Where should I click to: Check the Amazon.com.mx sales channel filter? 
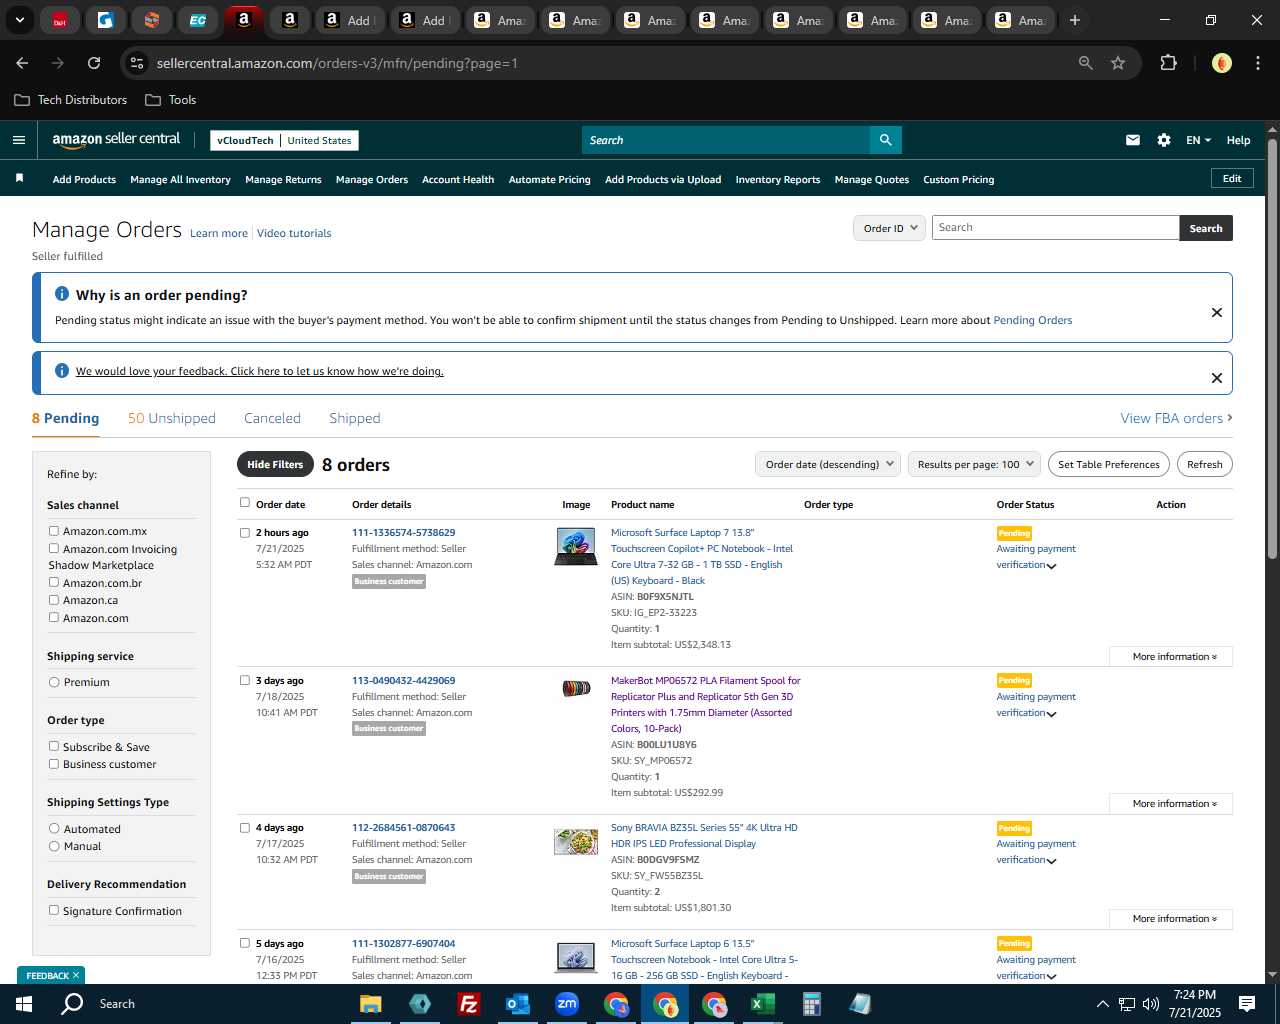point(54,531)
